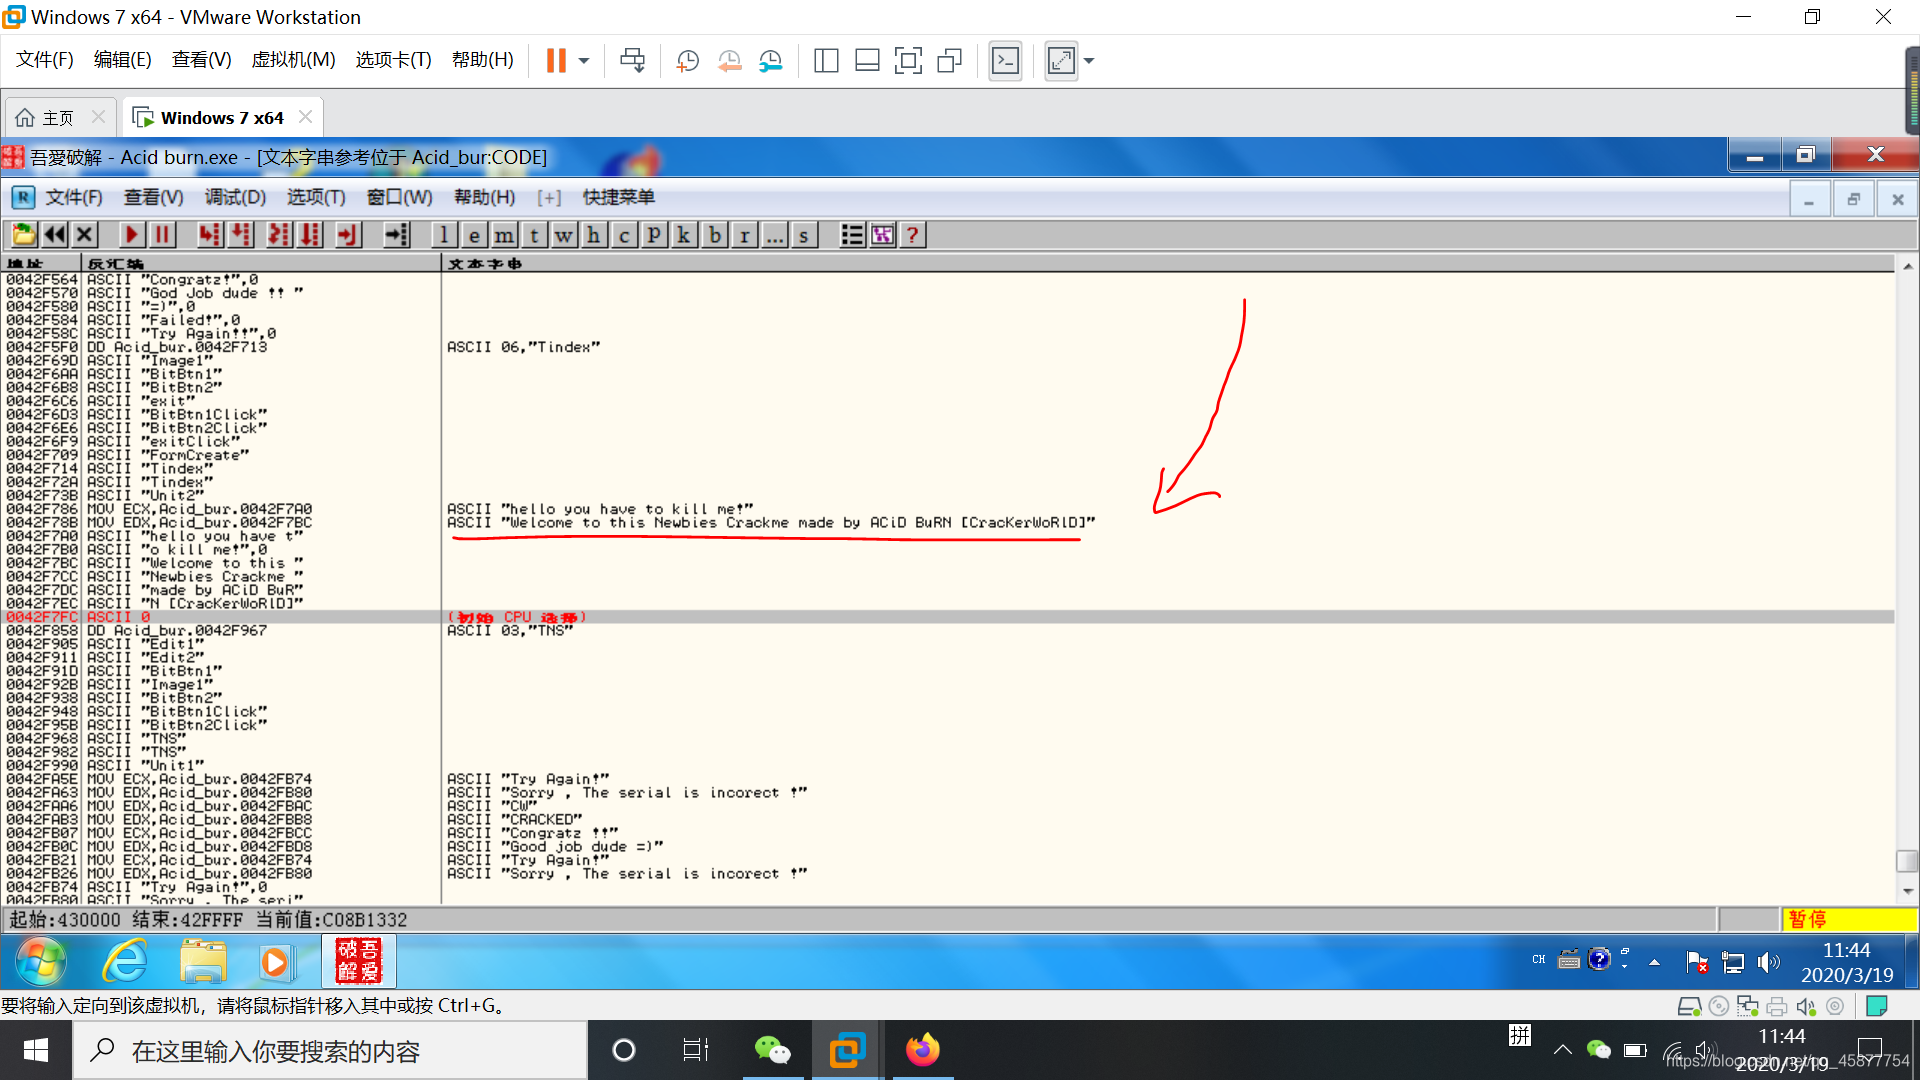Image resolution: width=1920 pixels, height=1080 pixels.
Task: Click the red question mark help icon
Action: [x=912, y=235]
